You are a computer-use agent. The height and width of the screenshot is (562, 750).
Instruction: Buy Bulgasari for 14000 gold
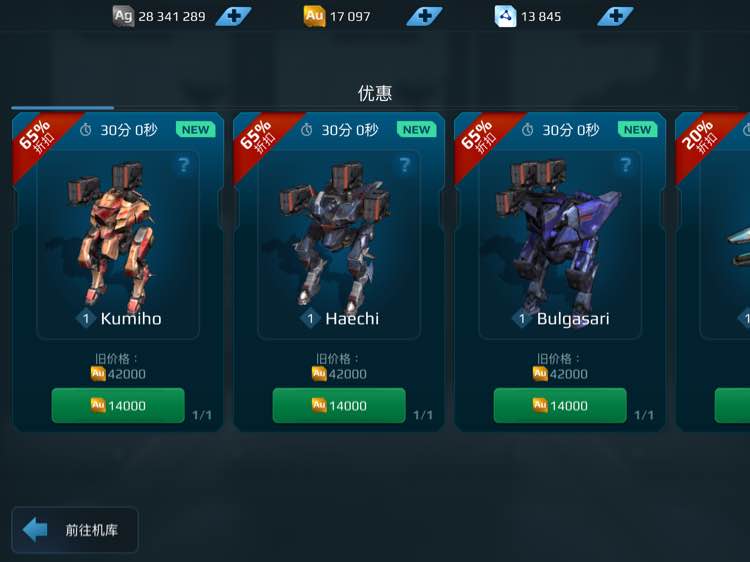[560, 406]
